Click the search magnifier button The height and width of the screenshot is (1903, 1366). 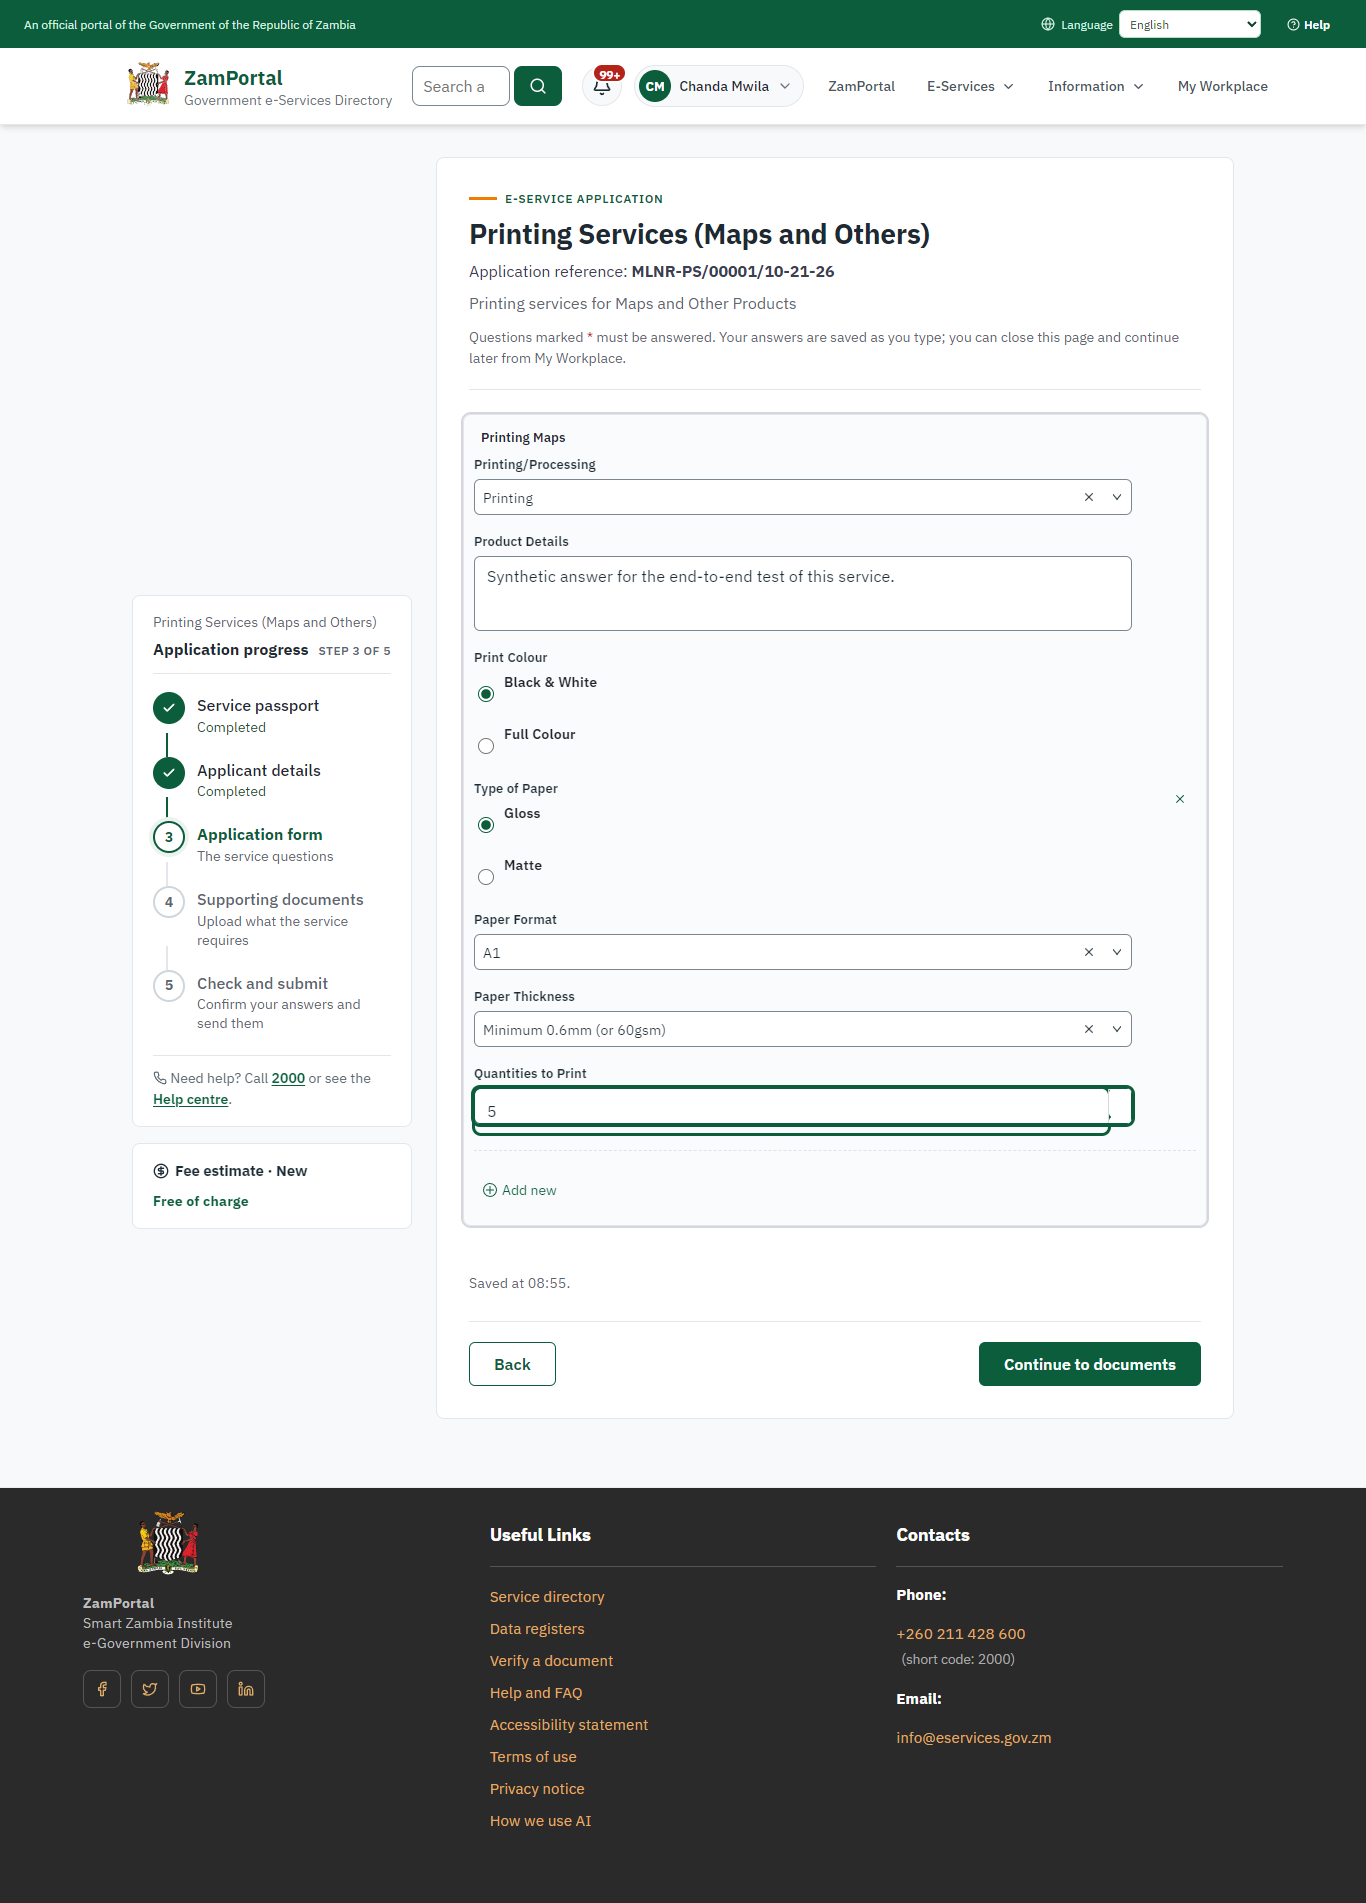(538, 86)
